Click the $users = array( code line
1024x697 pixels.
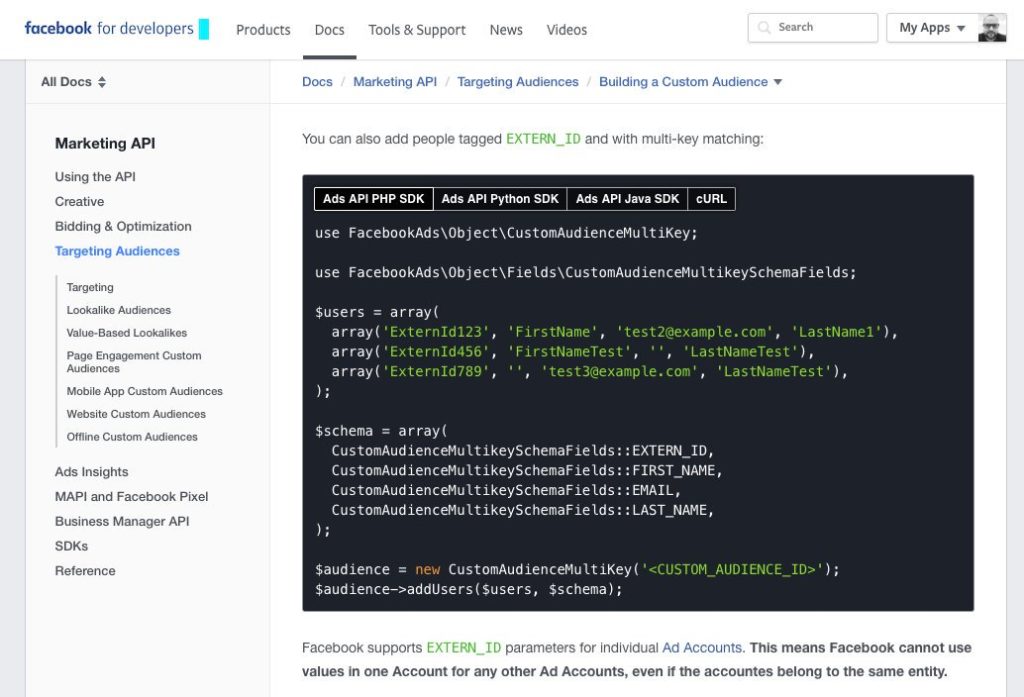click(x=377, y=312)
